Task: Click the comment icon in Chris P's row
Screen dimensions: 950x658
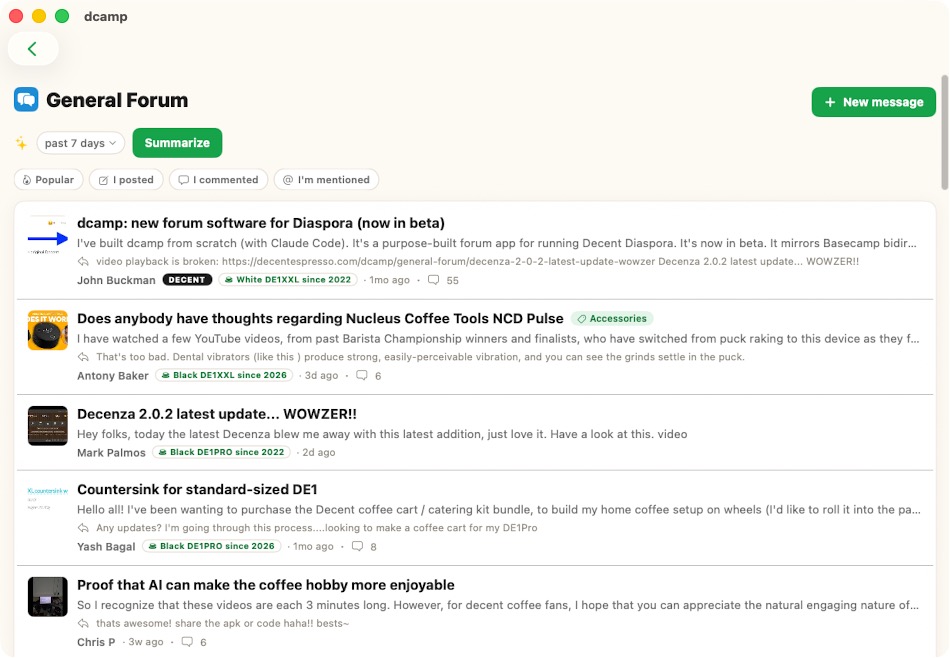Action: pos(187,642)
